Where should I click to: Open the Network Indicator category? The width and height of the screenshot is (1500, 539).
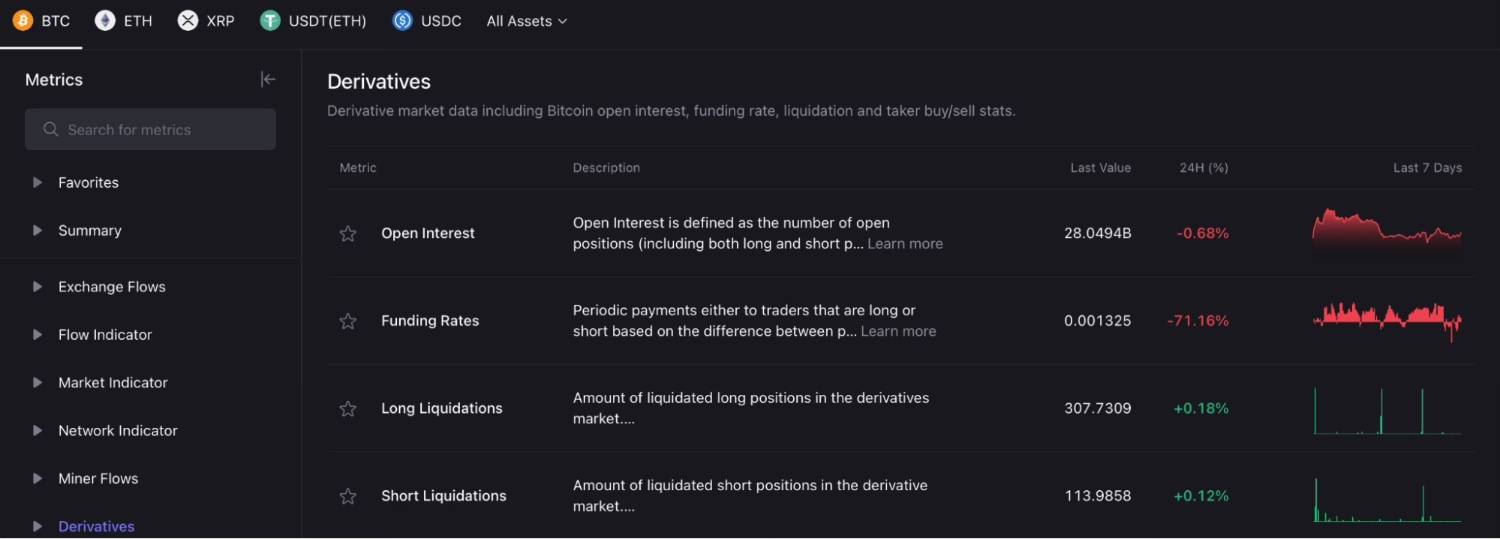tap(117, 431)
